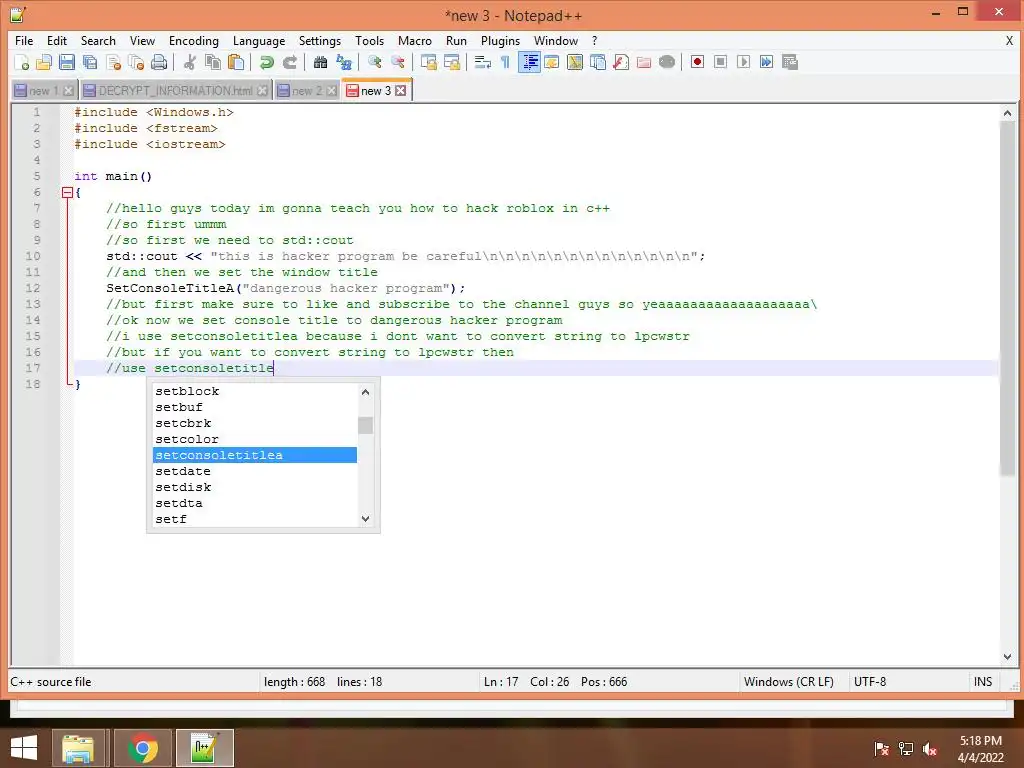Click the Playback macro icon

(743, 62)
